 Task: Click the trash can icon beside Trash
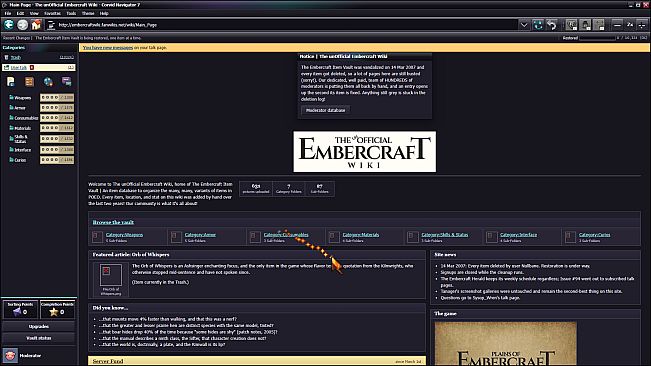6,58
